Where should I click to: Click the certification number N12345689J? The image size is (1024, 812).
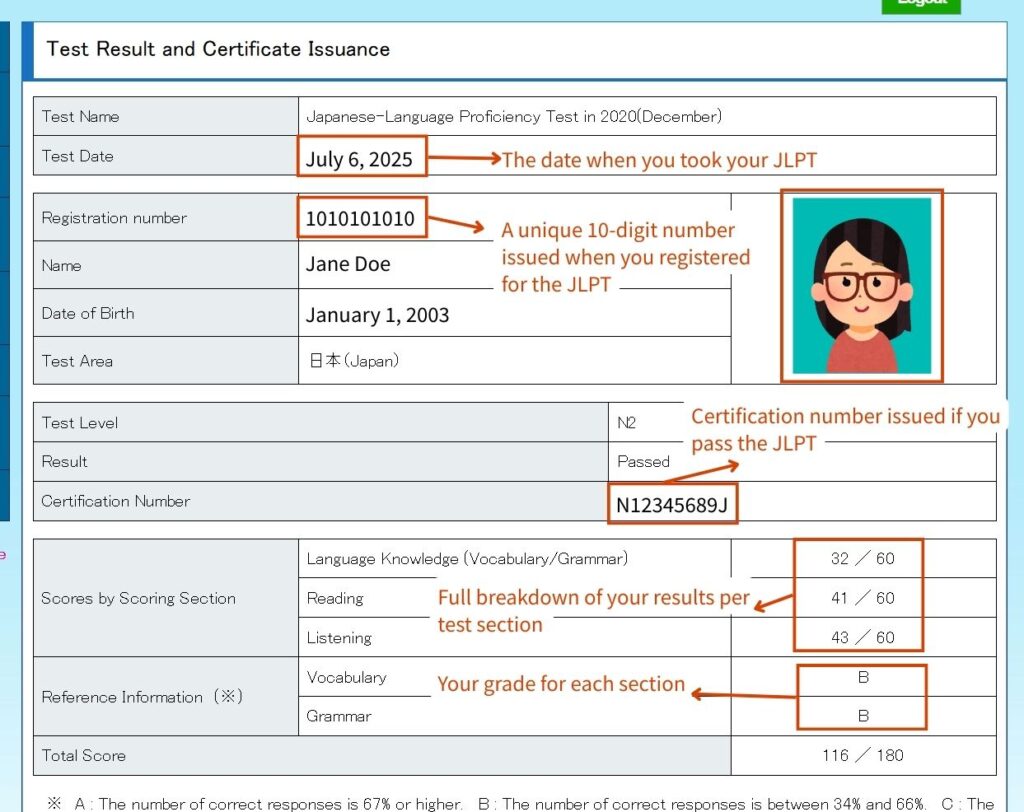(x=672, y=505)
